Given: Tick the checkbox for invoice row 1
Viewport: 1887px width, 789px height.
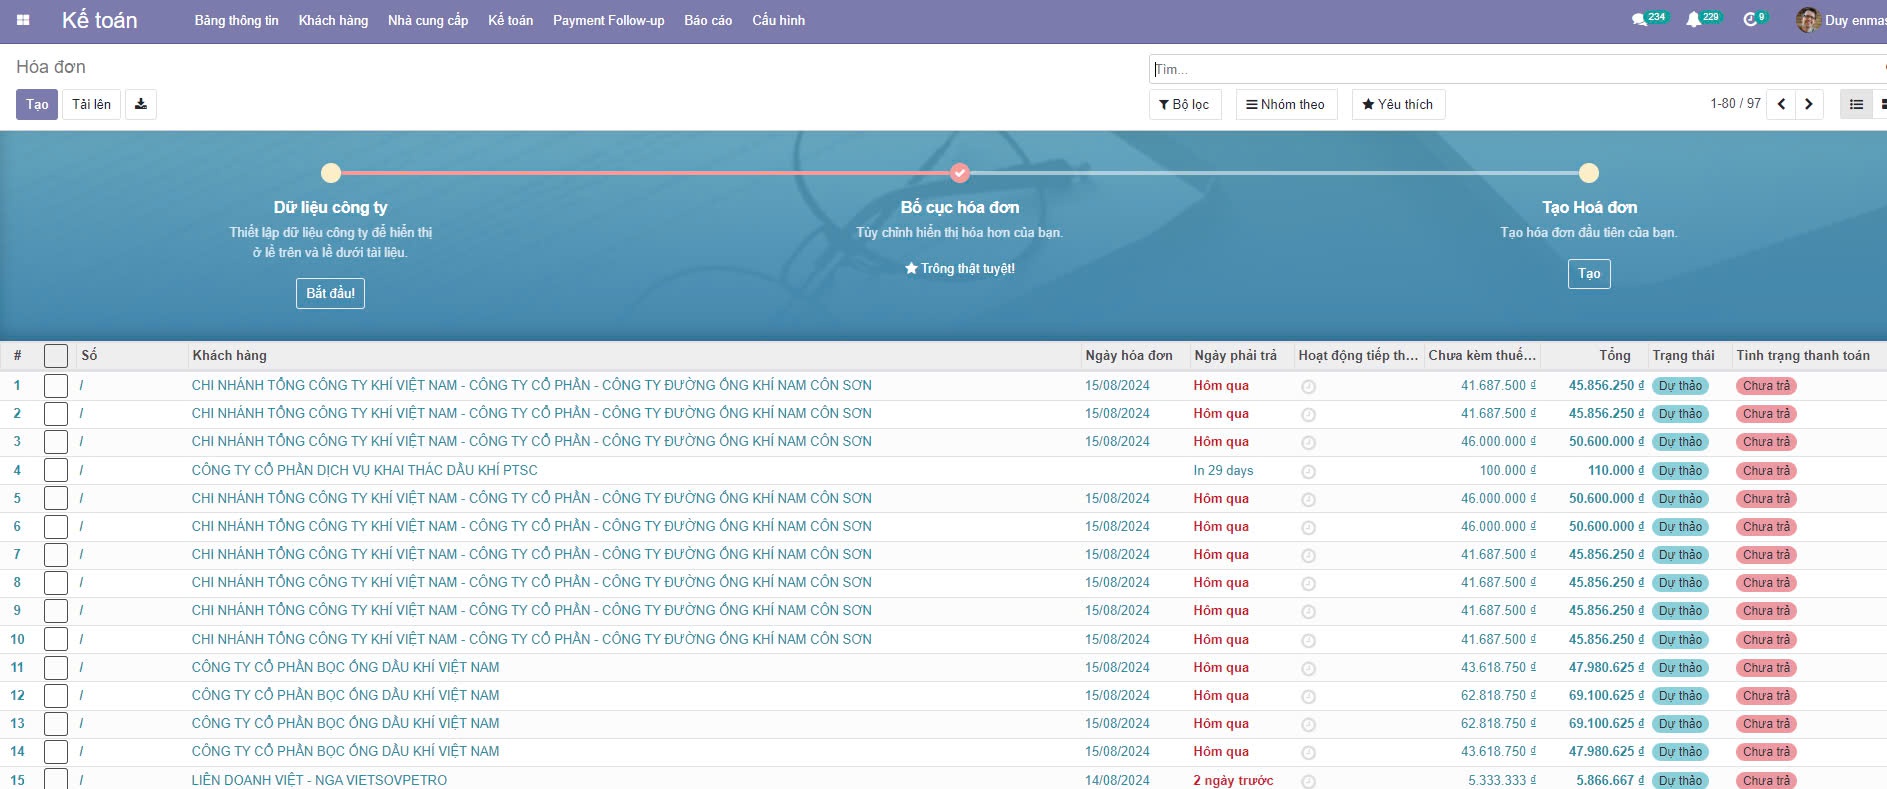Looking at the screenshot, I should [56, 386].
